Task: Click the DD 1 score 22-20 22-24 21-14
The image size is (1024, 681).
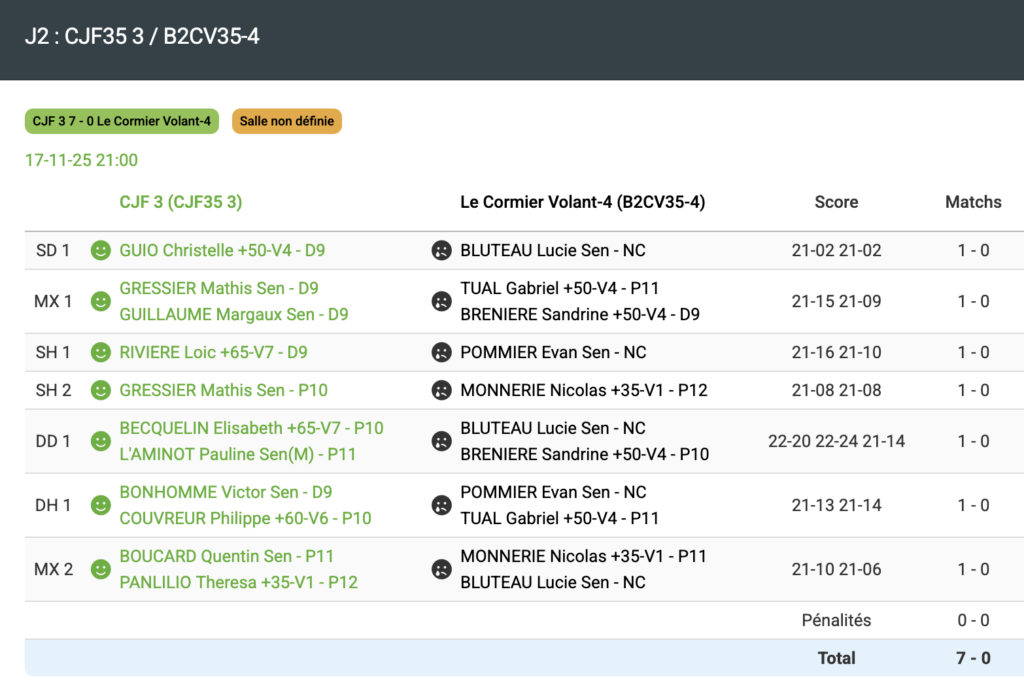Action: (836, 441)
